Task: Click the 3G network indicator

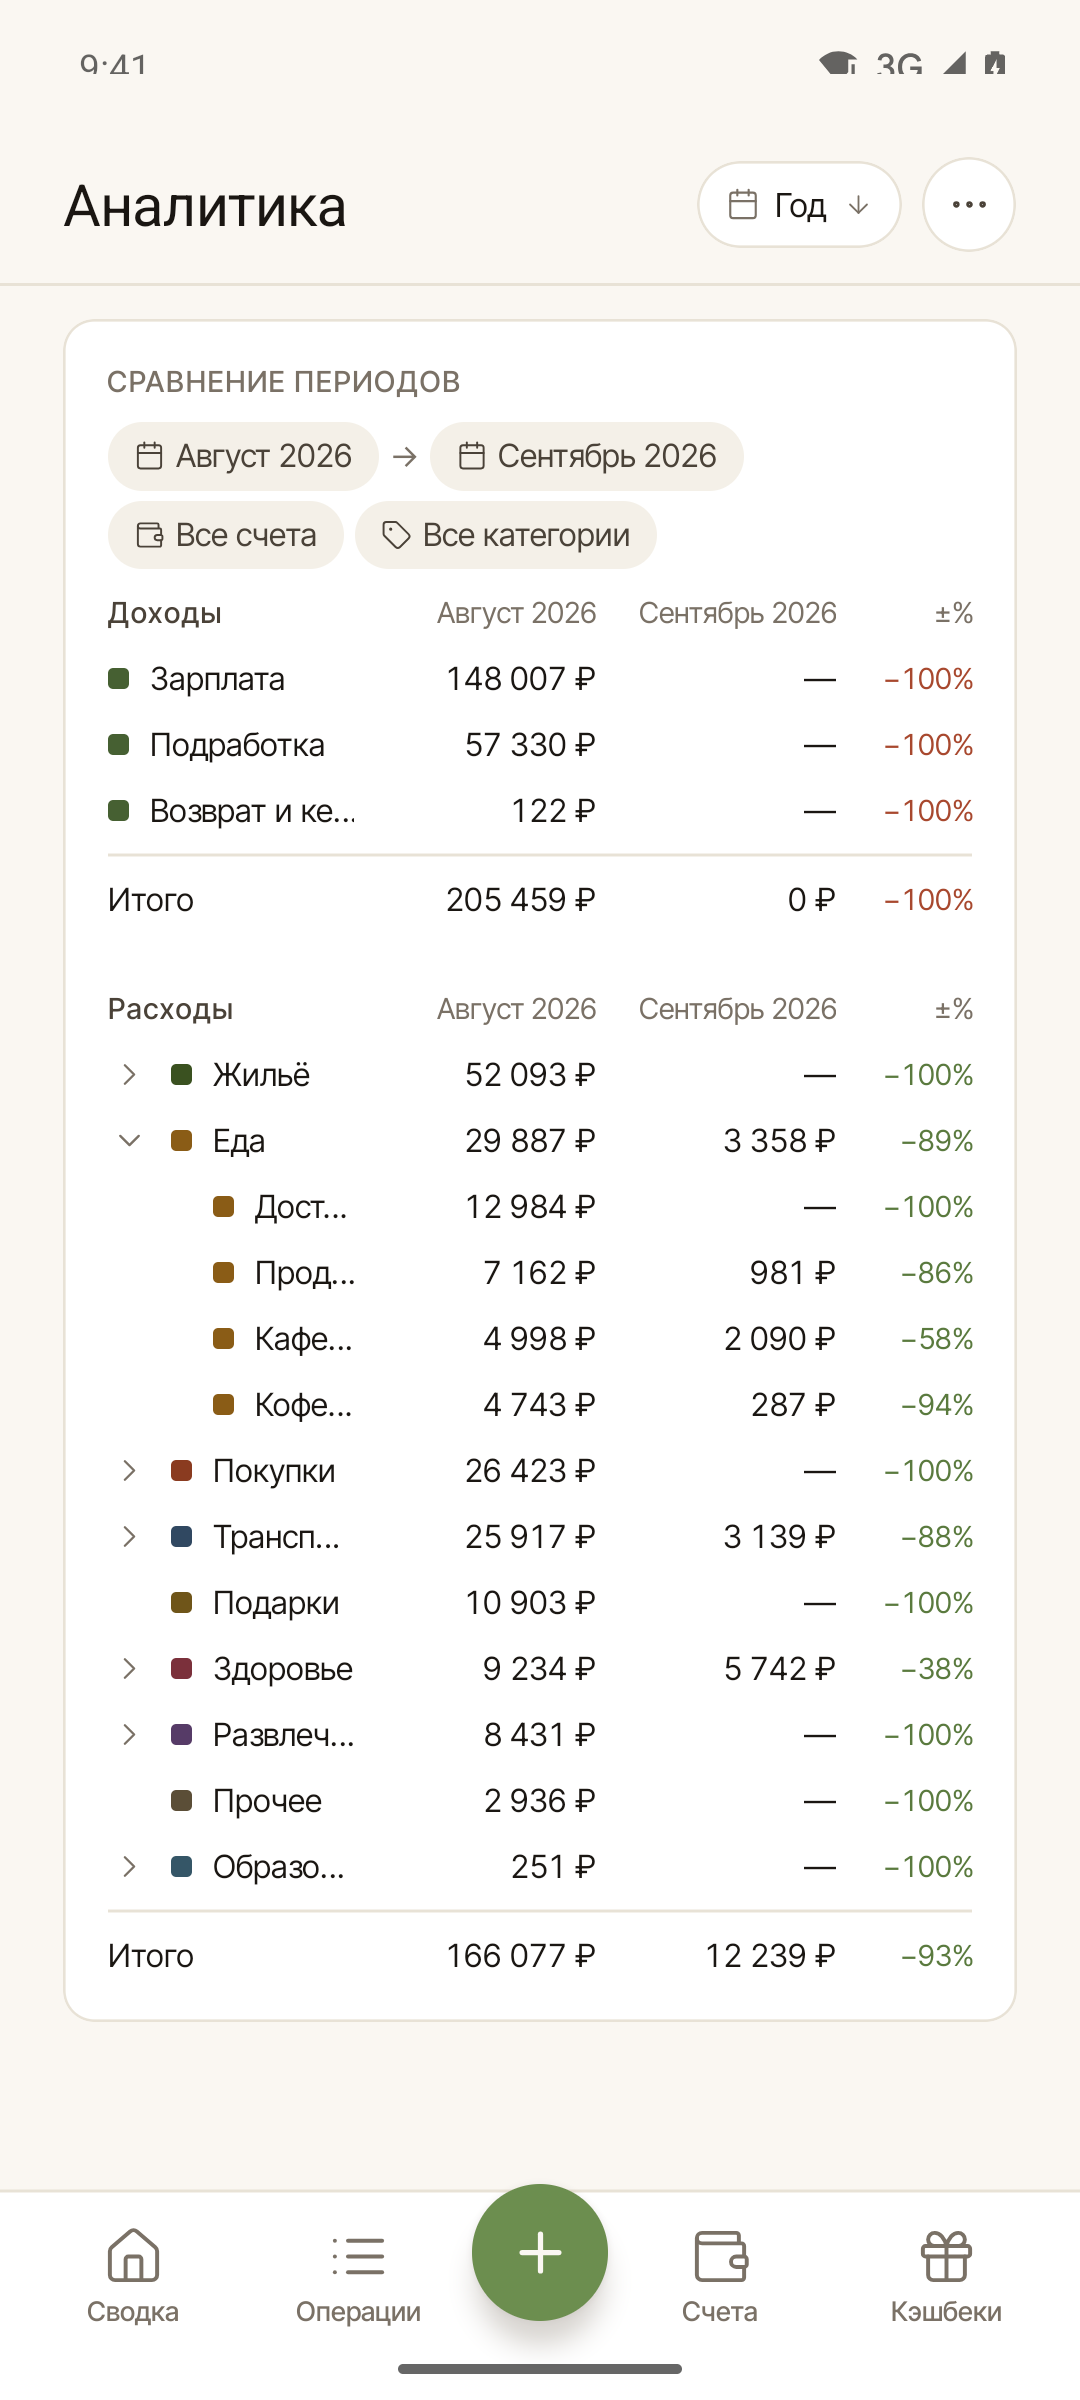Action: 899,64
